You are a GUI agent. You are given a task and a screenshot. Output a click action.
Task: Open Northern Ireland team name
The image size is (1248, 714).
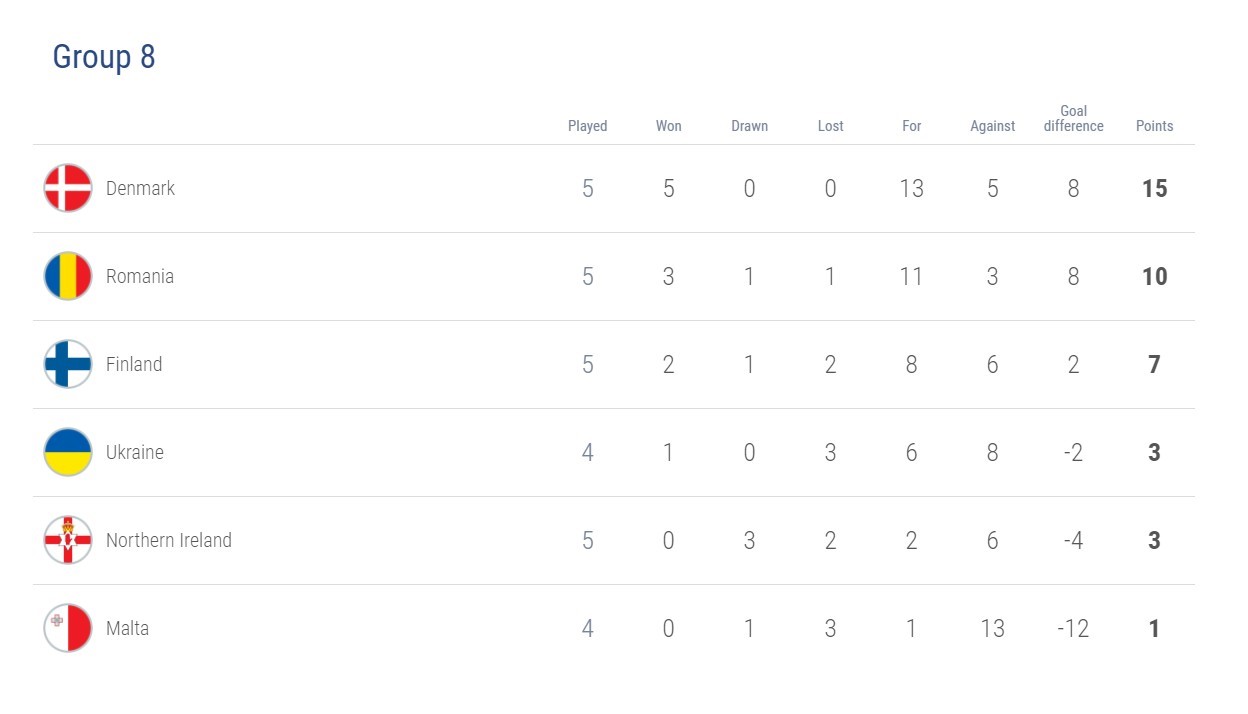point(169,540)
